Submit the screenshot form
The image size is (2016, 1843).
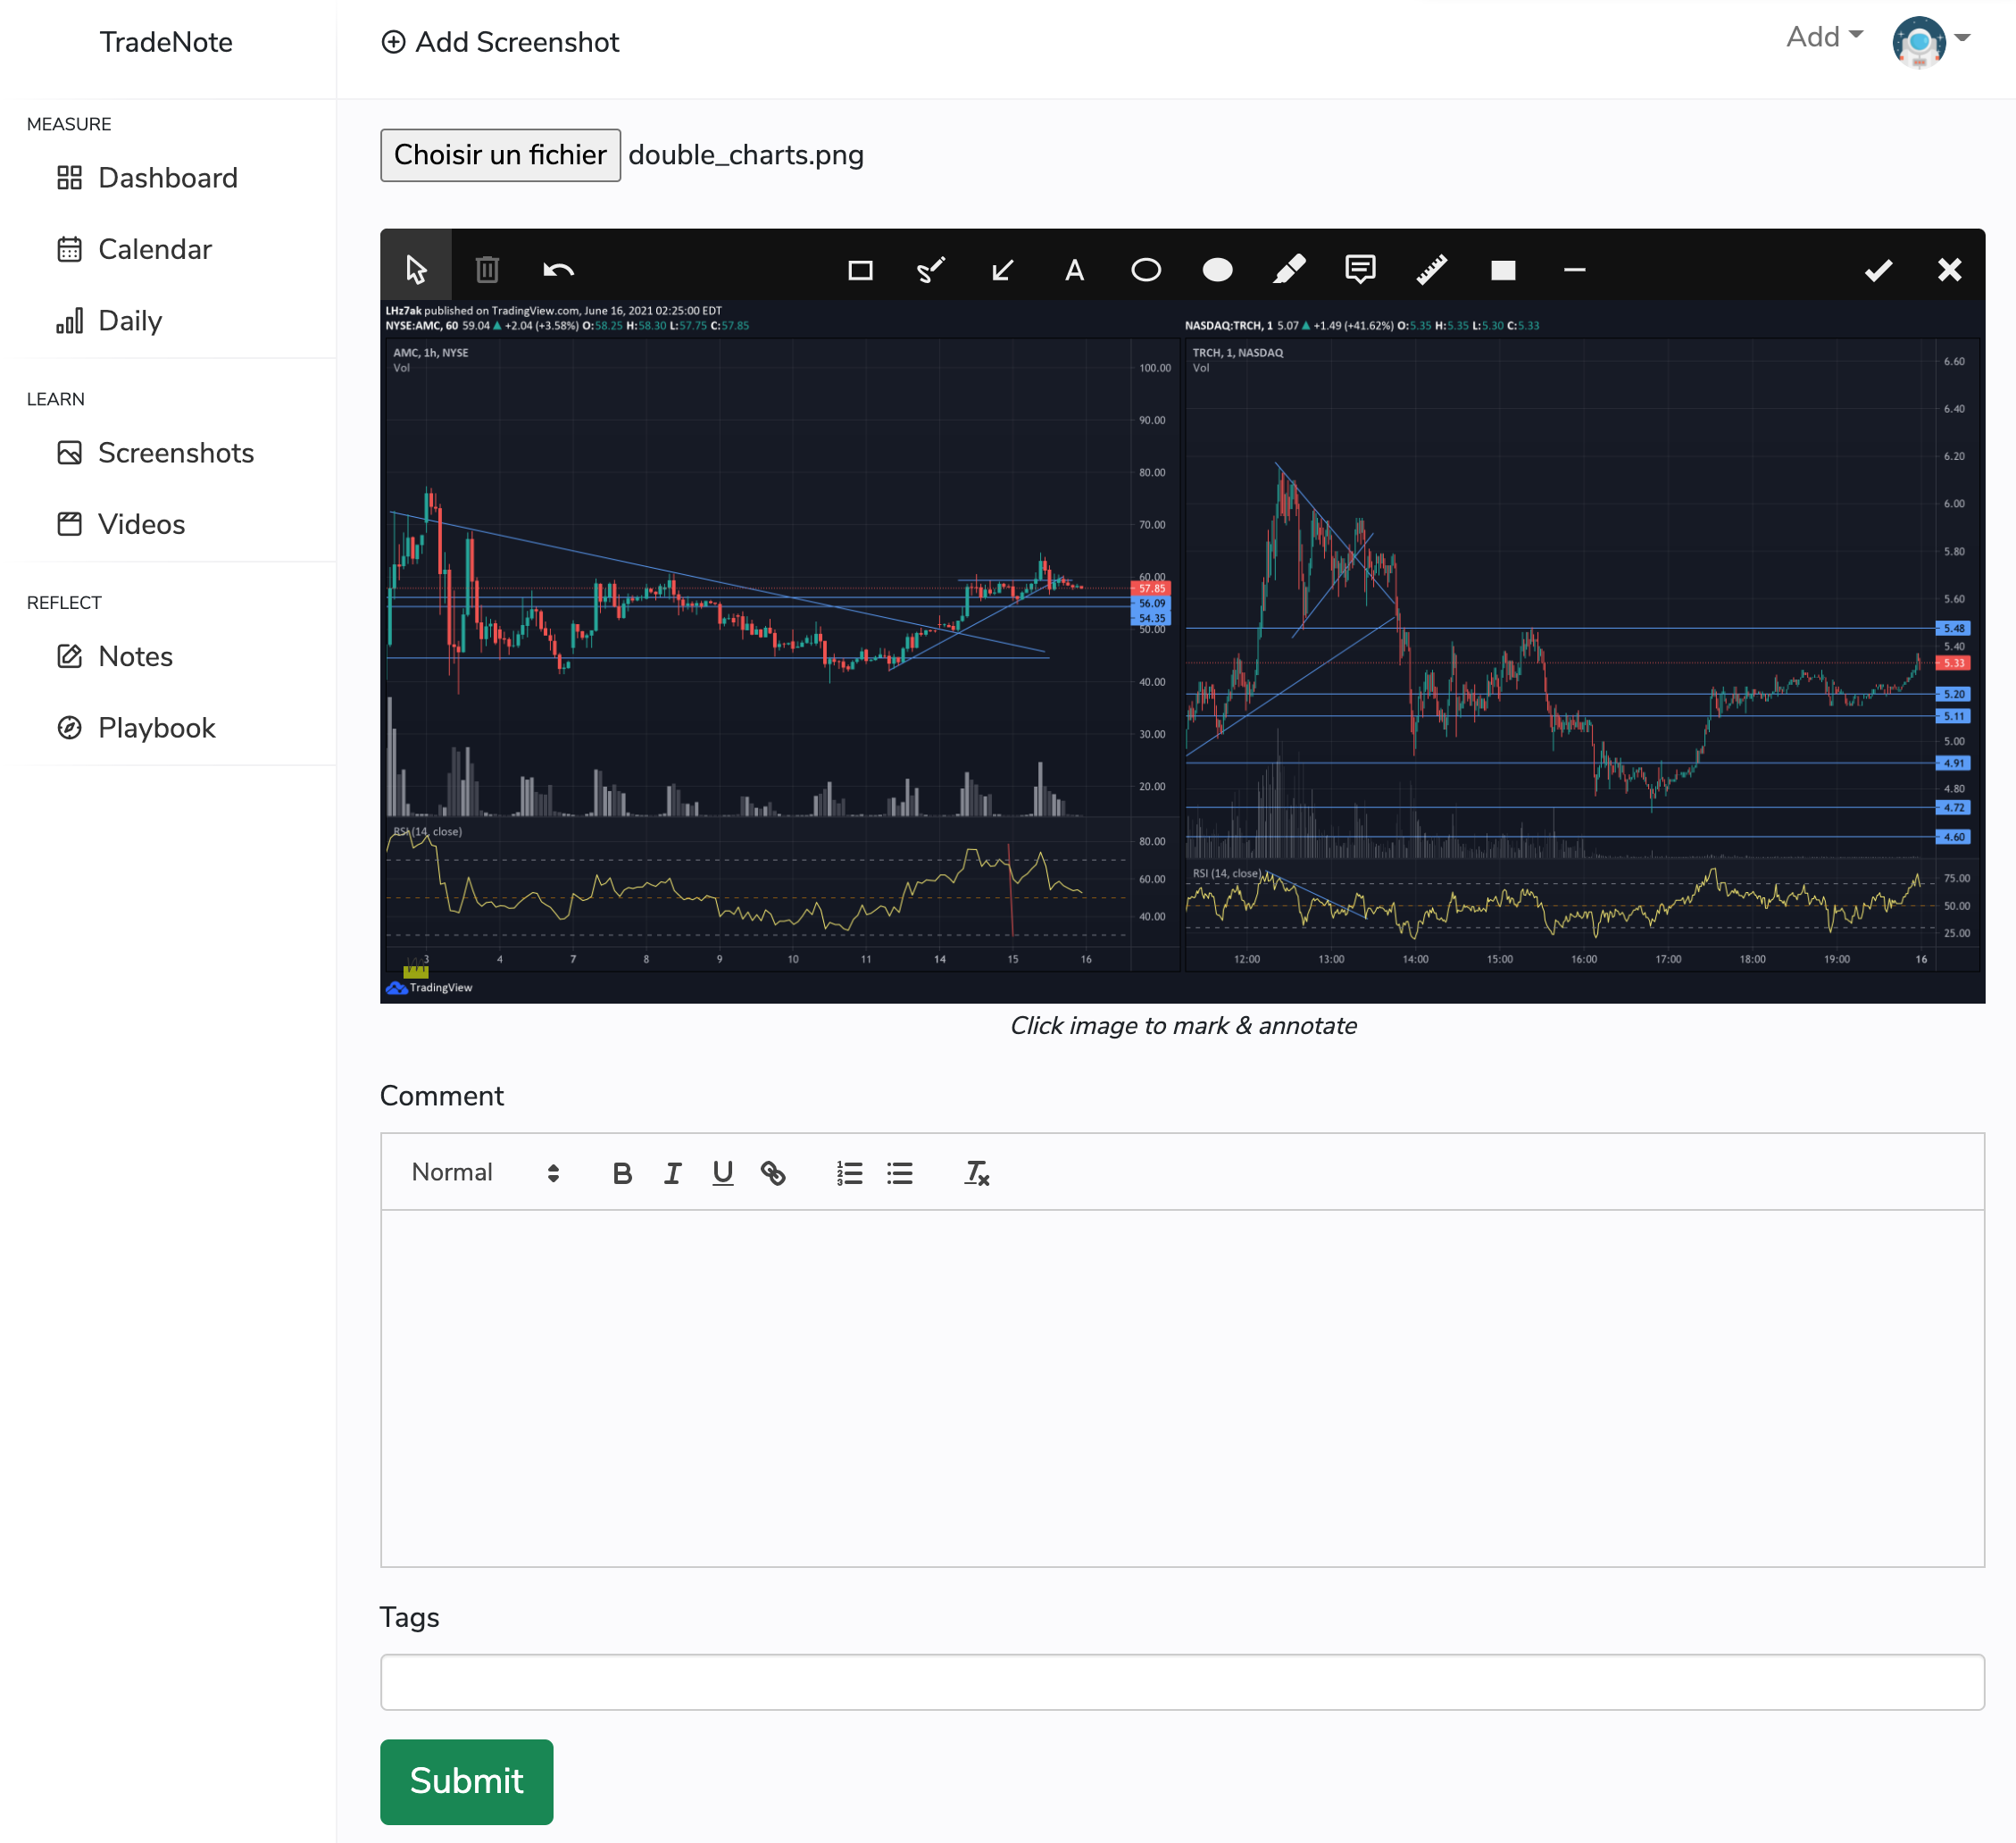coord(466,1781)
